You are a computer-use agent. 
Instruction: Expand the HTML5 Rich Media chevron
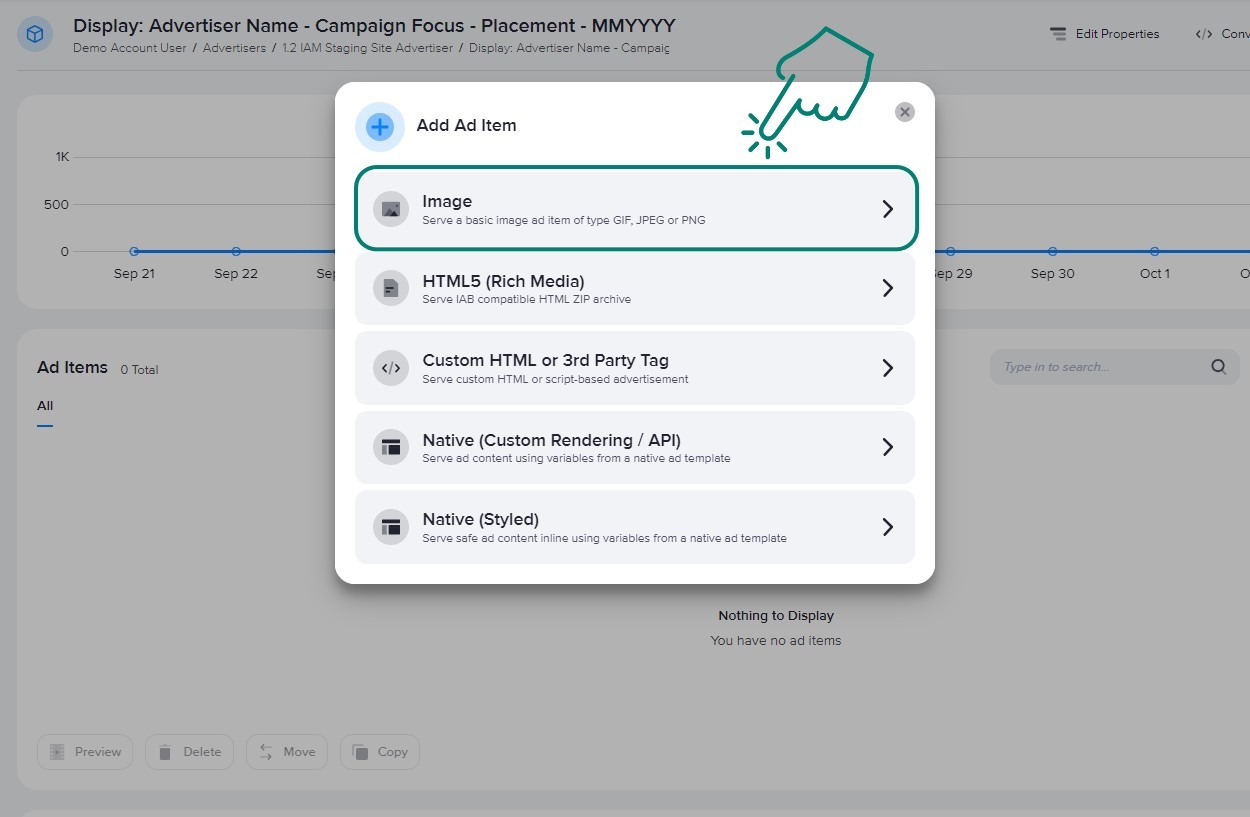click(x=887, y=289)
